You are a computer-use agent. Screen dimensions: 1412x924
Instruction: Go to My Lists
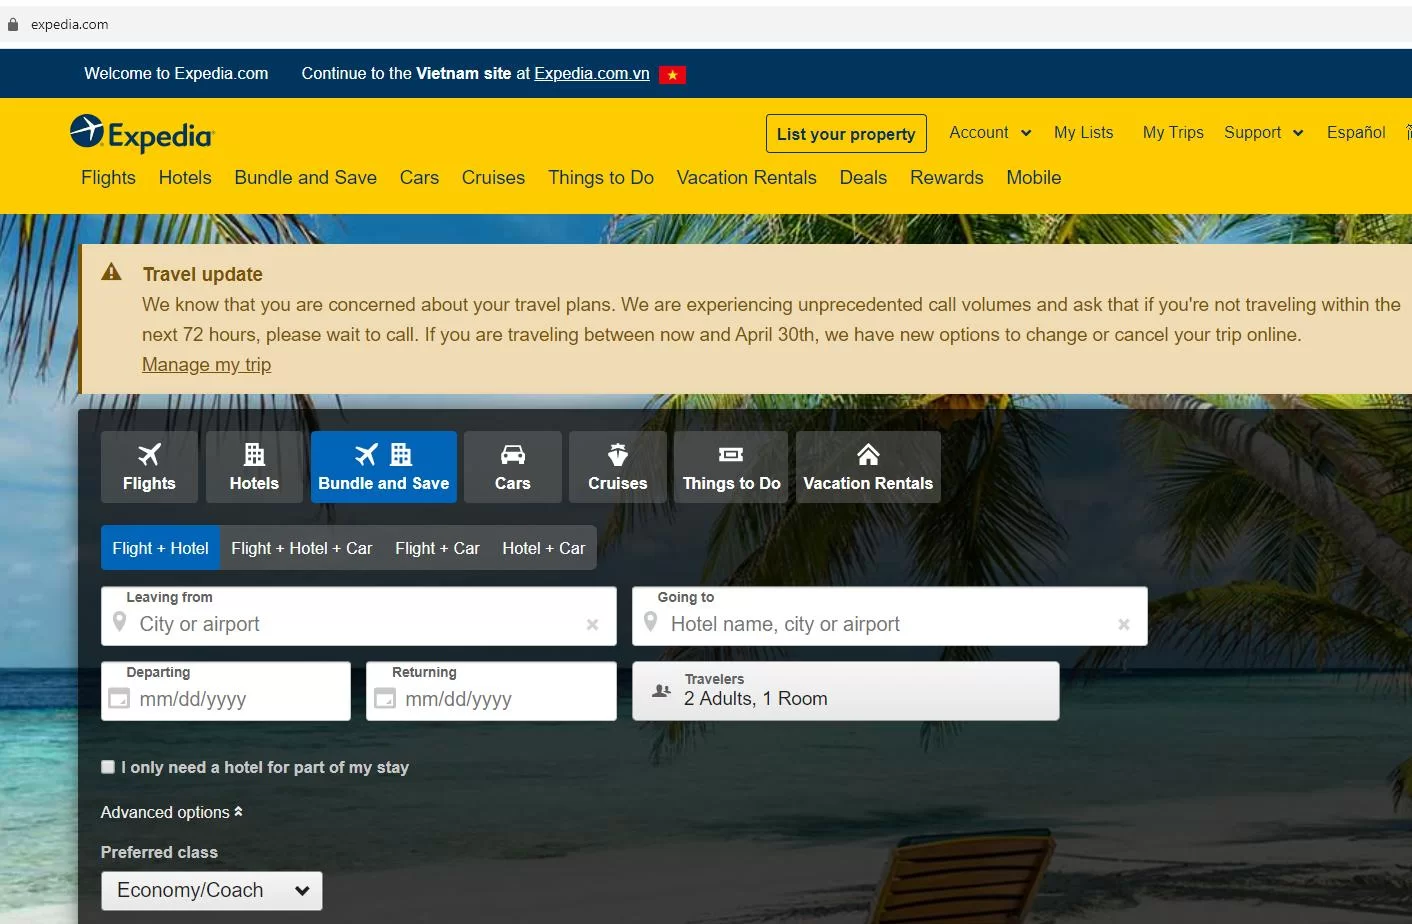1083,132
